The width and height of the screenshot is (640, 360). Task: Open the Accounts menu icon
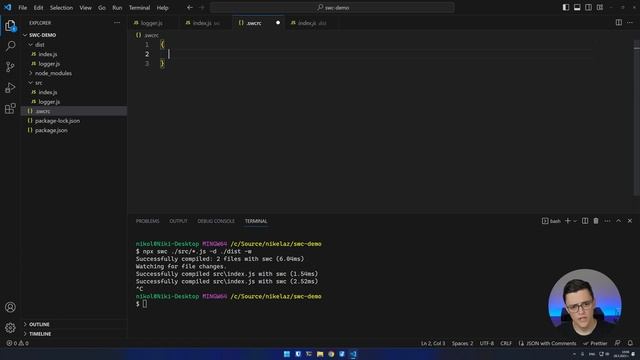tap(10, 307)
